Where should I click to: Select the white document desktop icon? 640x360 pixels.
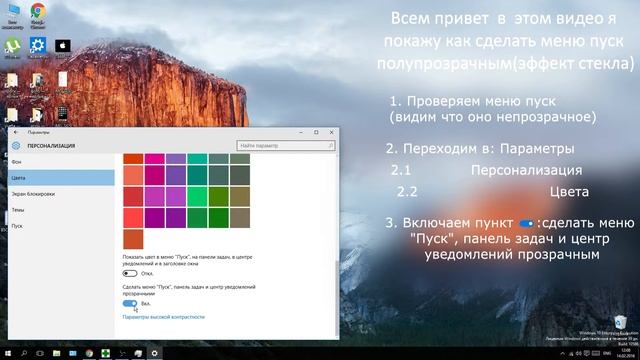[x=62, y=82]
